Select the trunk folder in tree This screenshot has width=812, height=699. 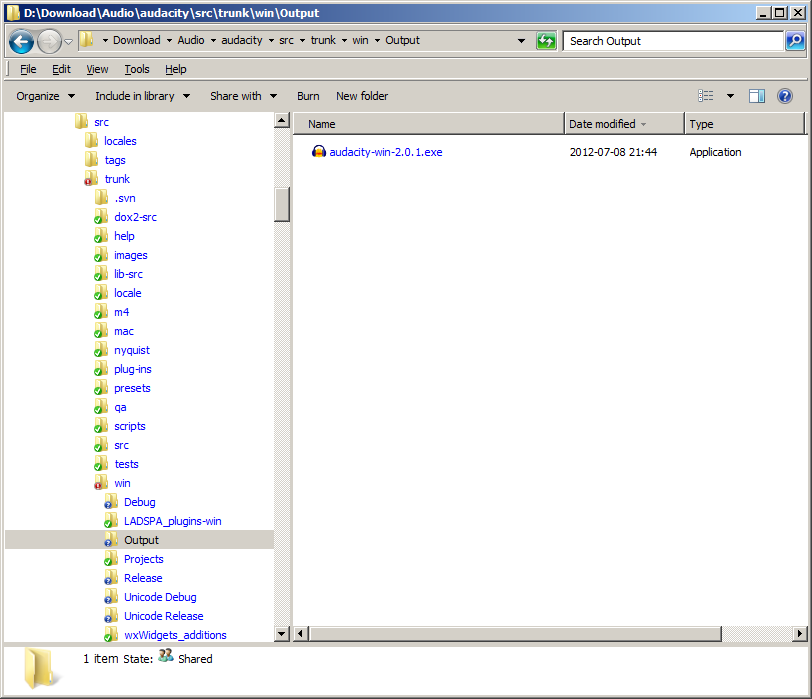pyautogui.click(x=117, y=179)
